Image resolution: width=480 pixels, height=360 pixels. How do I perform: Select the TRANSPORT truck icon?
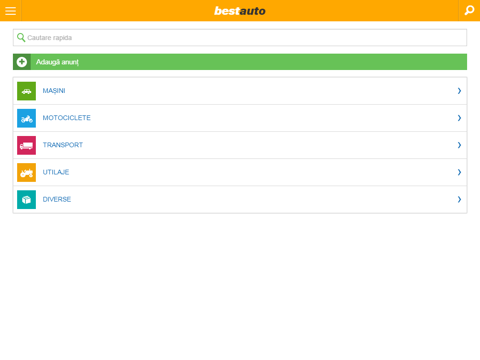(x=26, y=145)
